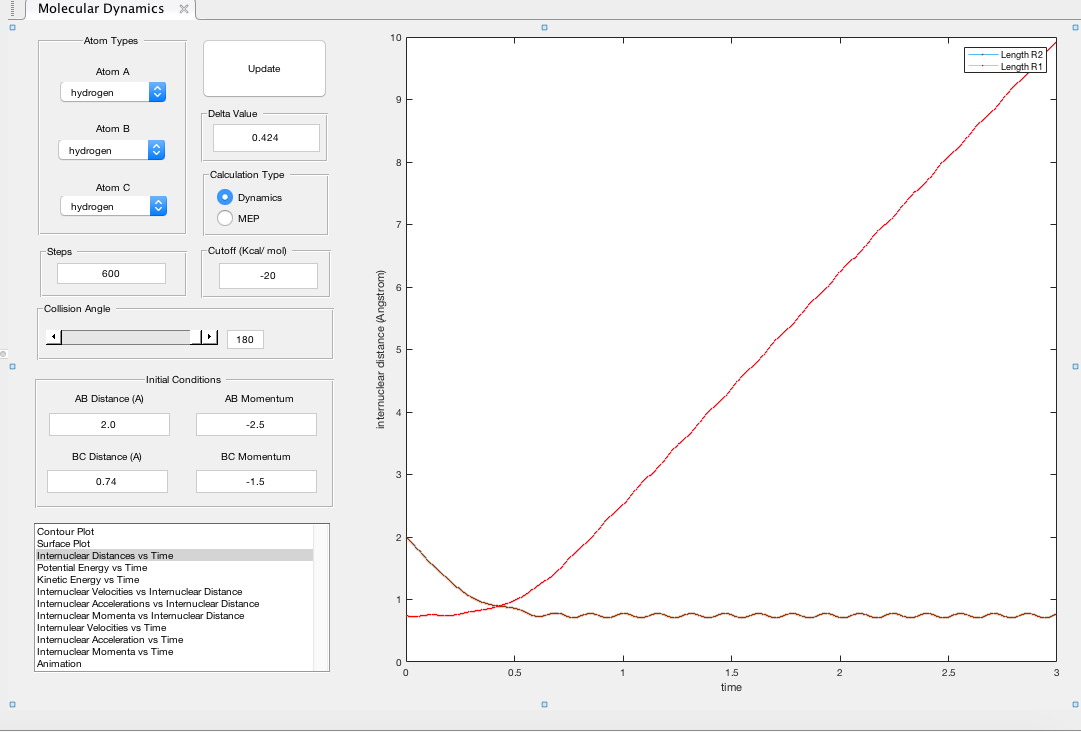Edit the Steps field showing 600

click(111, 273)
